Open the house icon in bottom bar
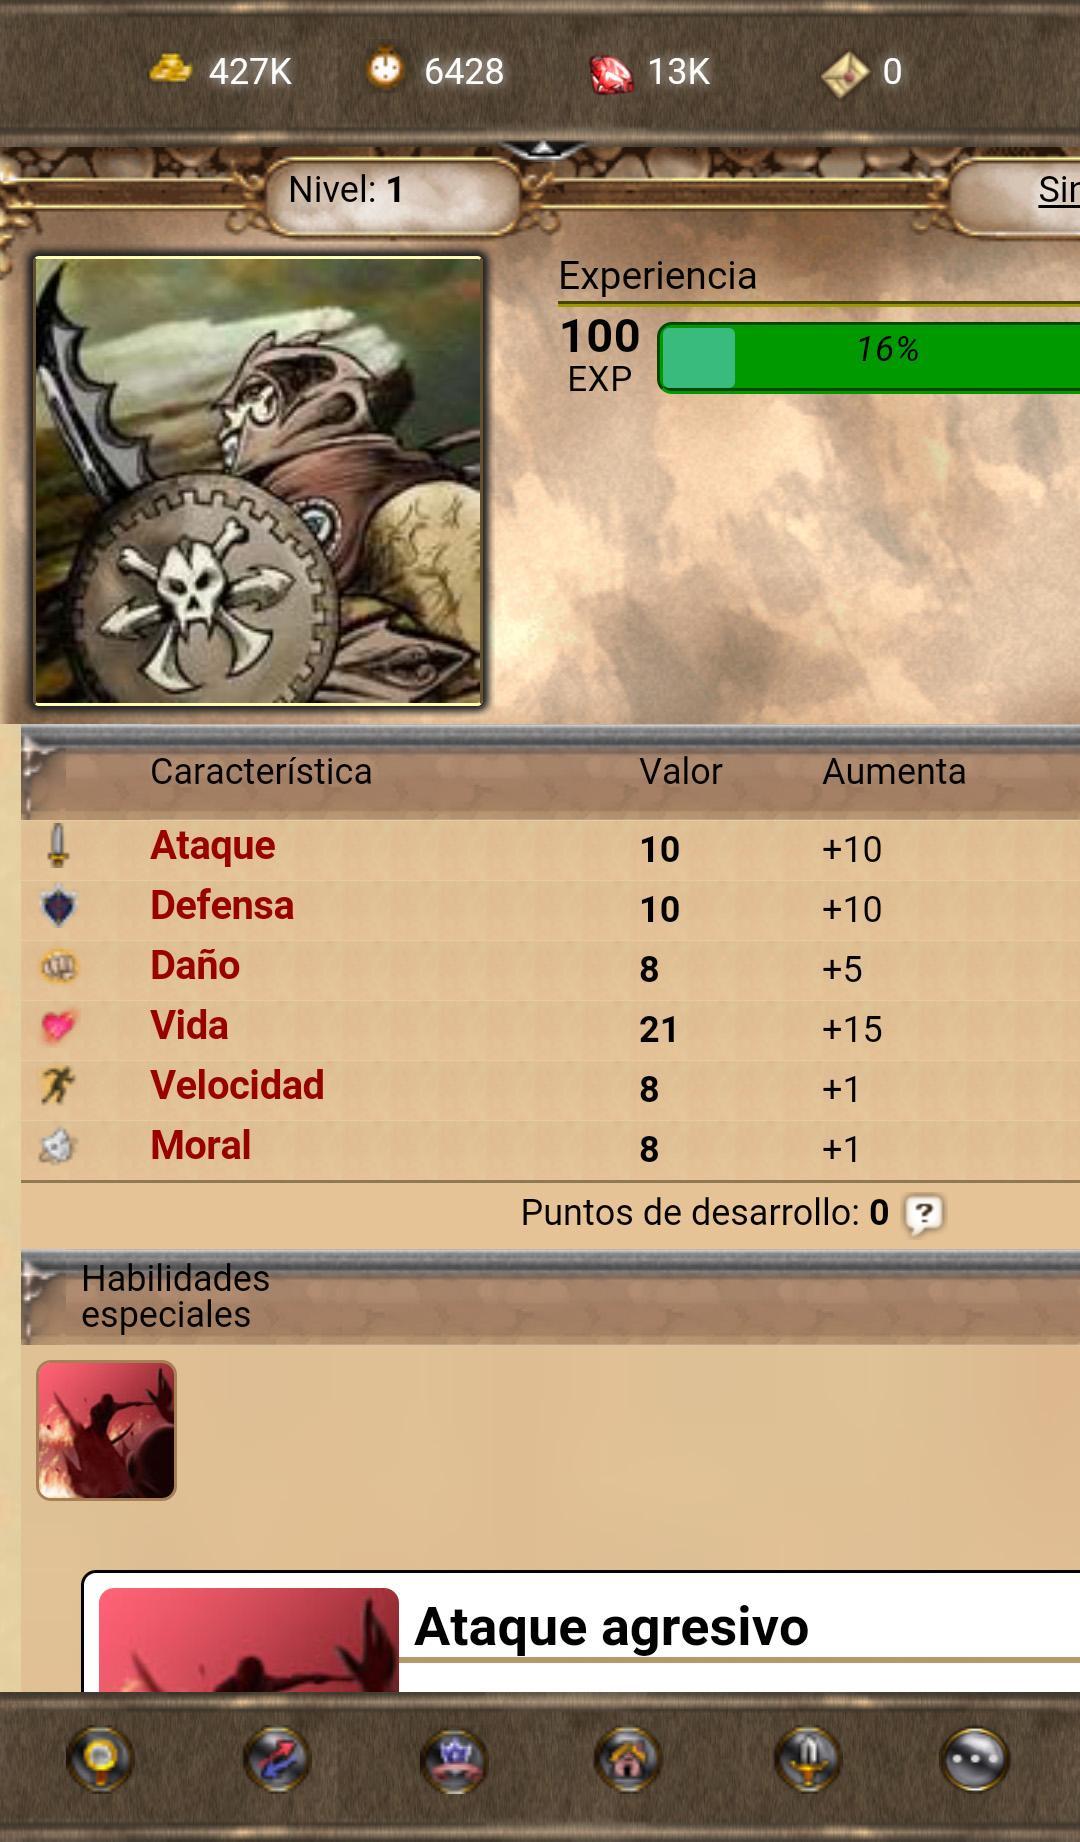The width and height of the screenshot is (1080, 1842). click(628, 1758)
